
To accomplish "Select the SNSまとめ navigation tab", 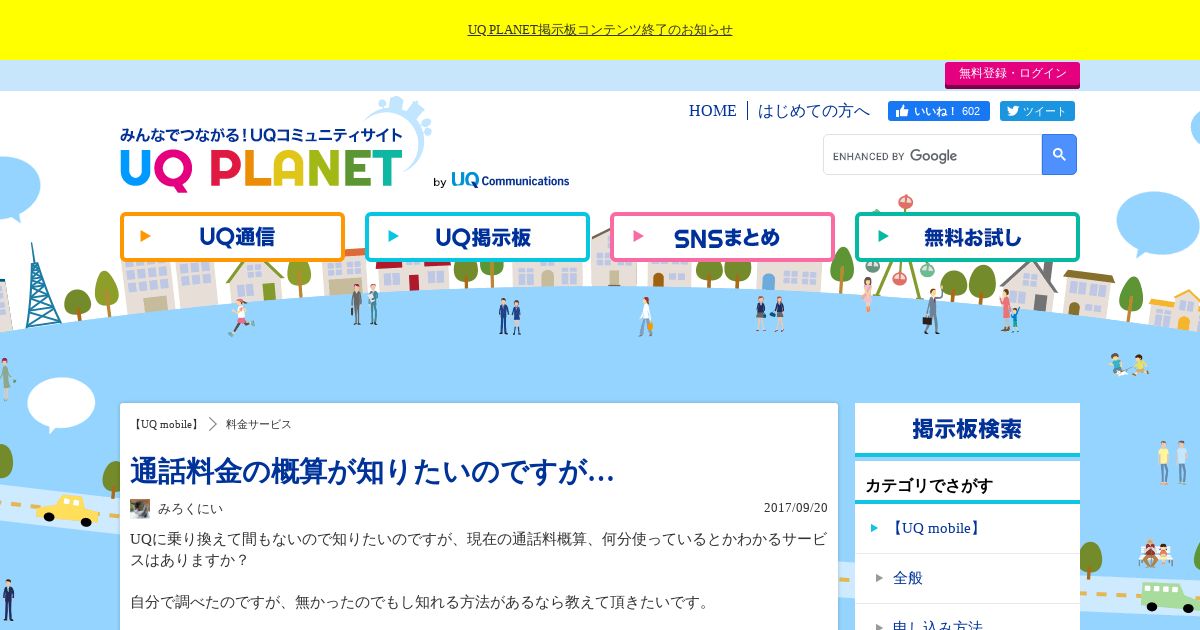I will tap(722, 237).
